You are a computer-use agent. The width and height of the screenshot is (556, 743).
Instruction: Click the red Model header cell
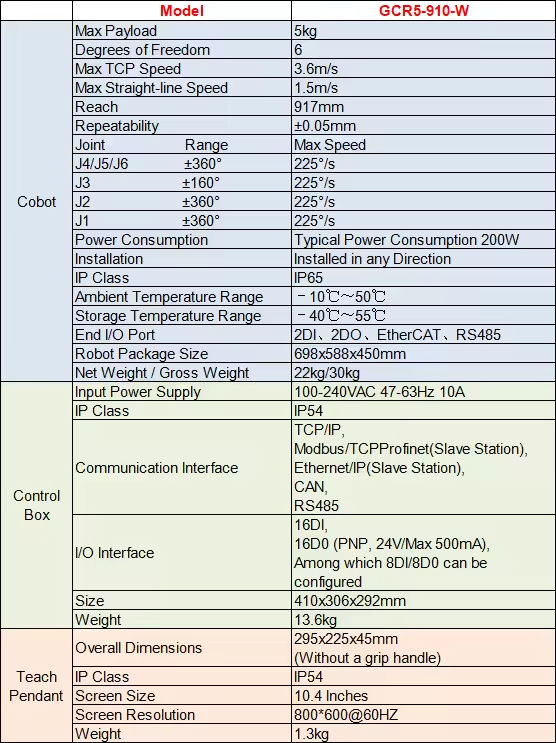pyautogui.click(x=182, y=11)
